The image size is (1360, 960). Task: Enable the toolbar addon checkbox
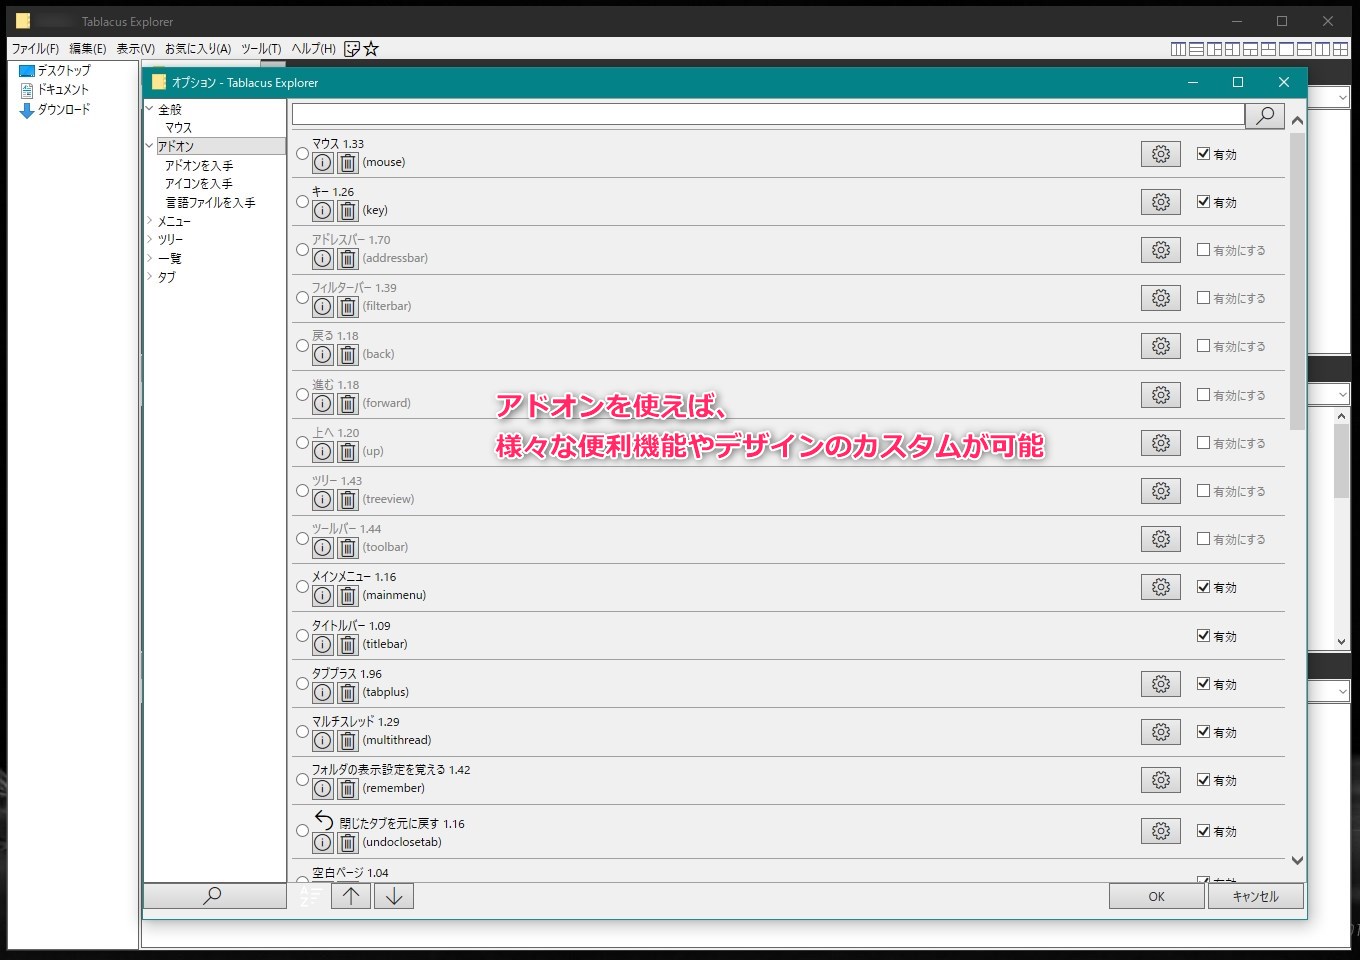pos(1203,539)
